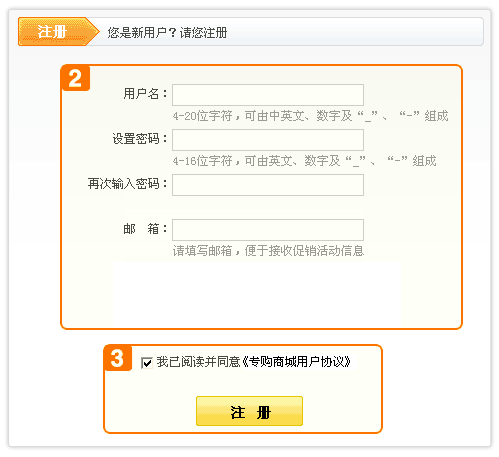Image resolution: width=499 pixels, height=457 pixels.
Task: Focus the 用户名 input field
Action: [x=268, y=95]
